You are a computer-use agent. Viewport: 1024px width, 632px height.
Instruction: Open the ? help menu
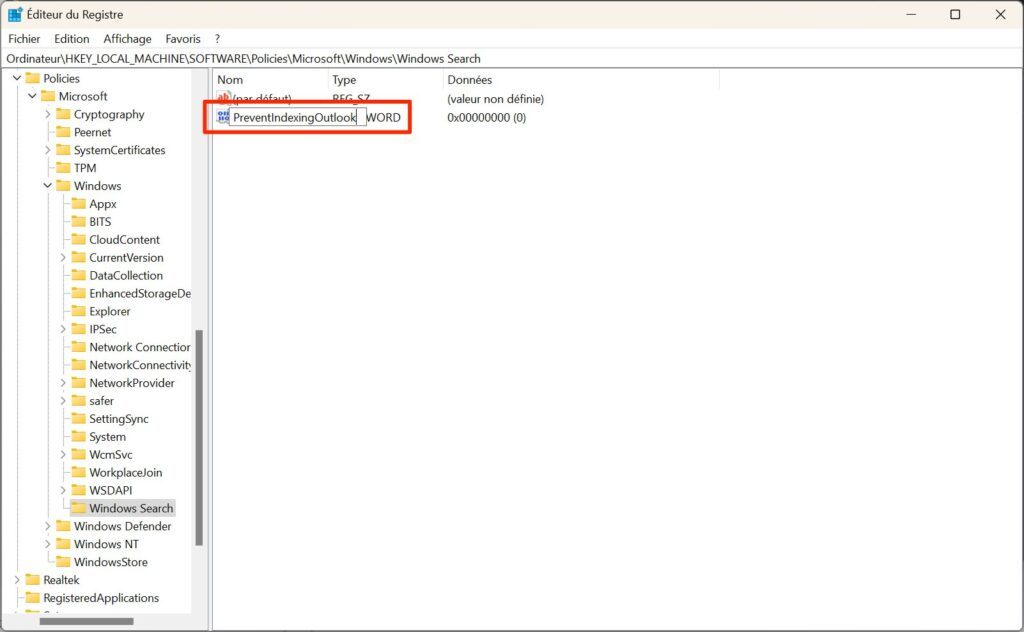[x=217, y=39]
